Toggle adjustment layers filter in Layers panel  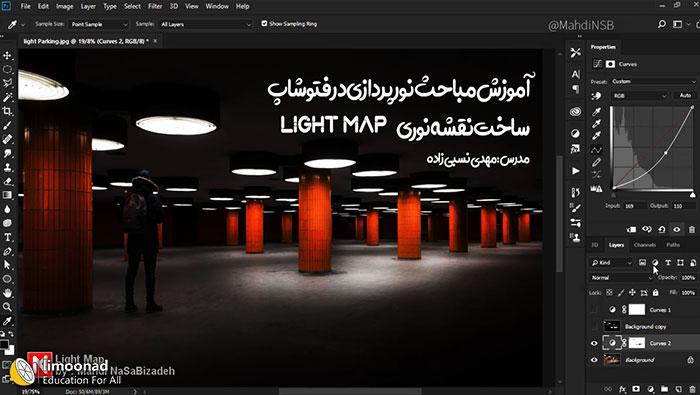click(x=655, y=262)
